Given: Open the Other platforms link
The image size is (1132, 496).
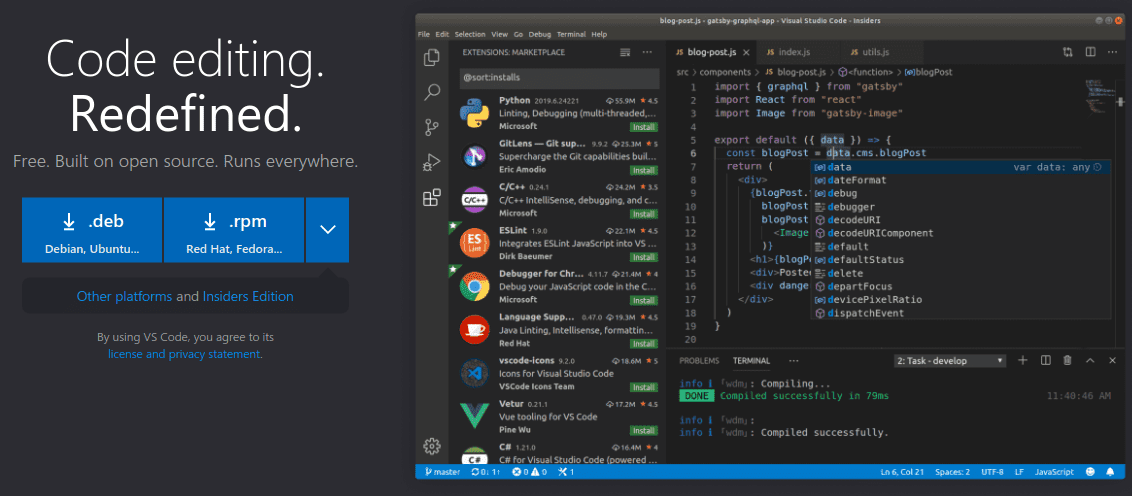Looking at the screenshot, I should coord(124,296).
